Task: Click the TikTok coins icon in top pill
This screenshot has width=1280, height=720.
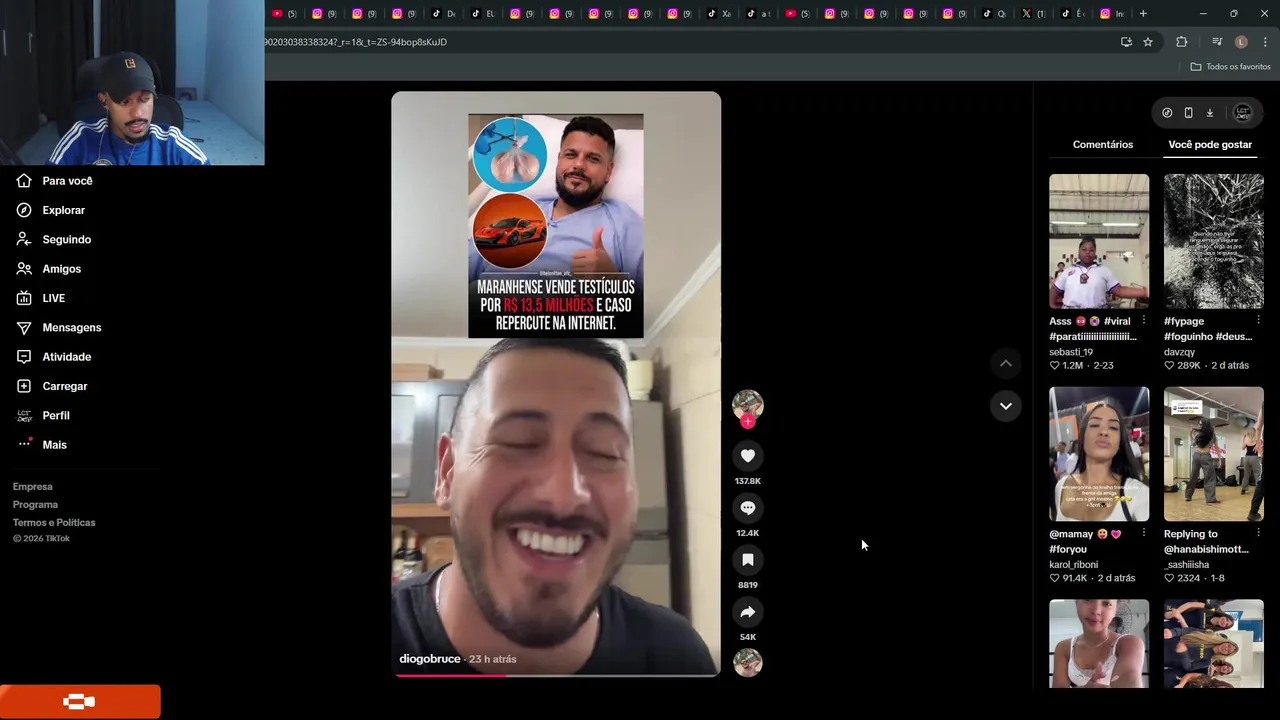Action: 1167,113
